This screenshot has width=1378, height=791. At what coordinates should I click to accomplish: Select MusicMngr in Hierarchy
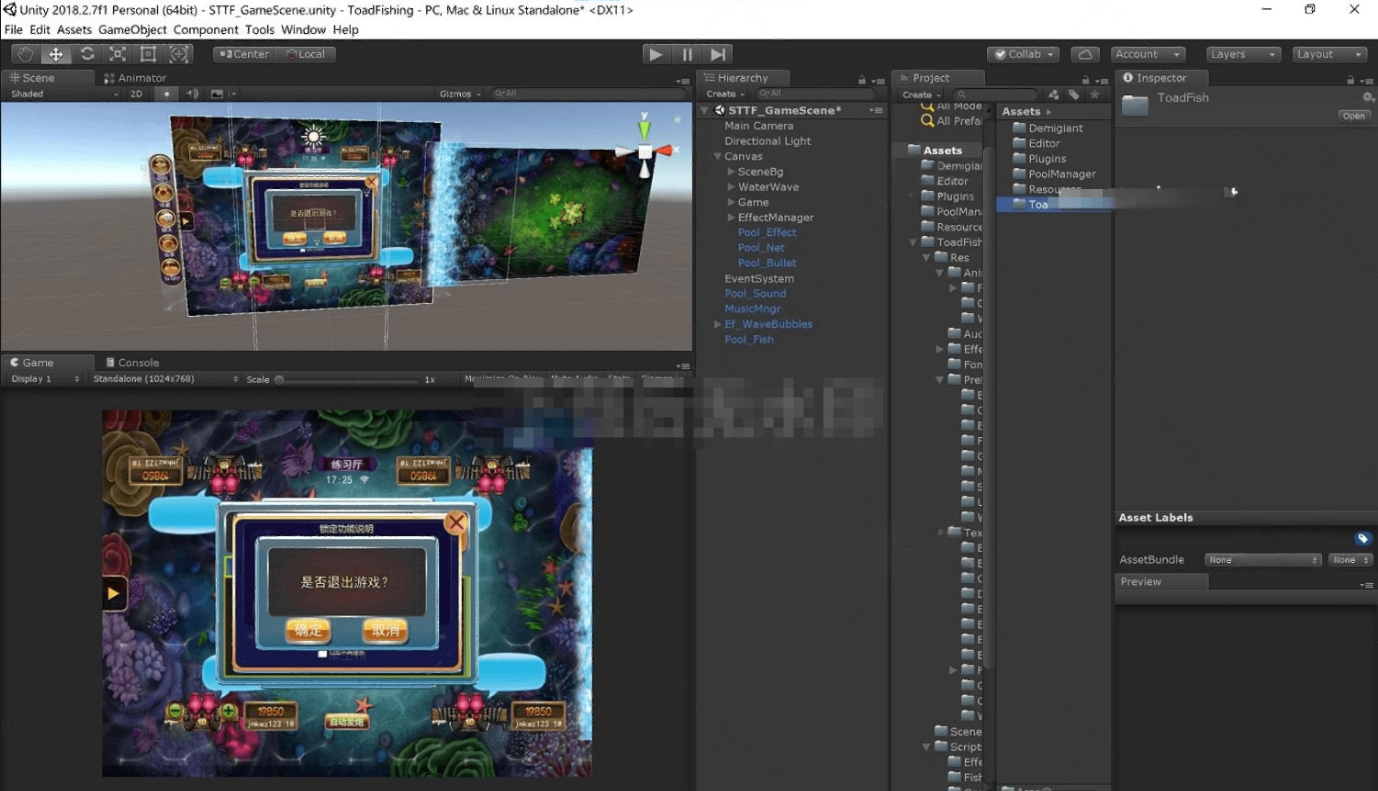pyautogui.click(x=752, y=309)
